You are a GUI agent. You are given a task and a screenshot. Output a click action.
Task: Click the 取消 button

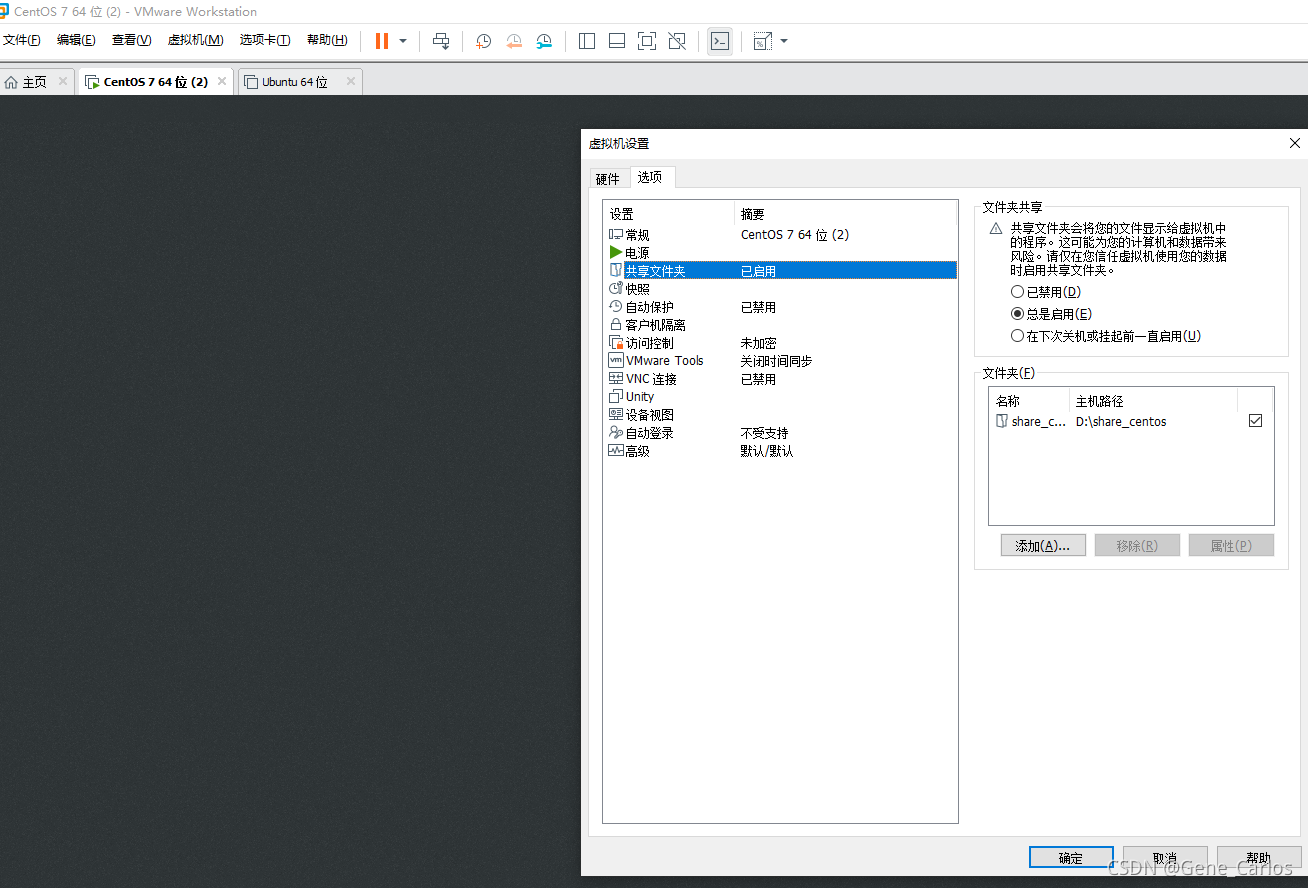pos(1165,857)
